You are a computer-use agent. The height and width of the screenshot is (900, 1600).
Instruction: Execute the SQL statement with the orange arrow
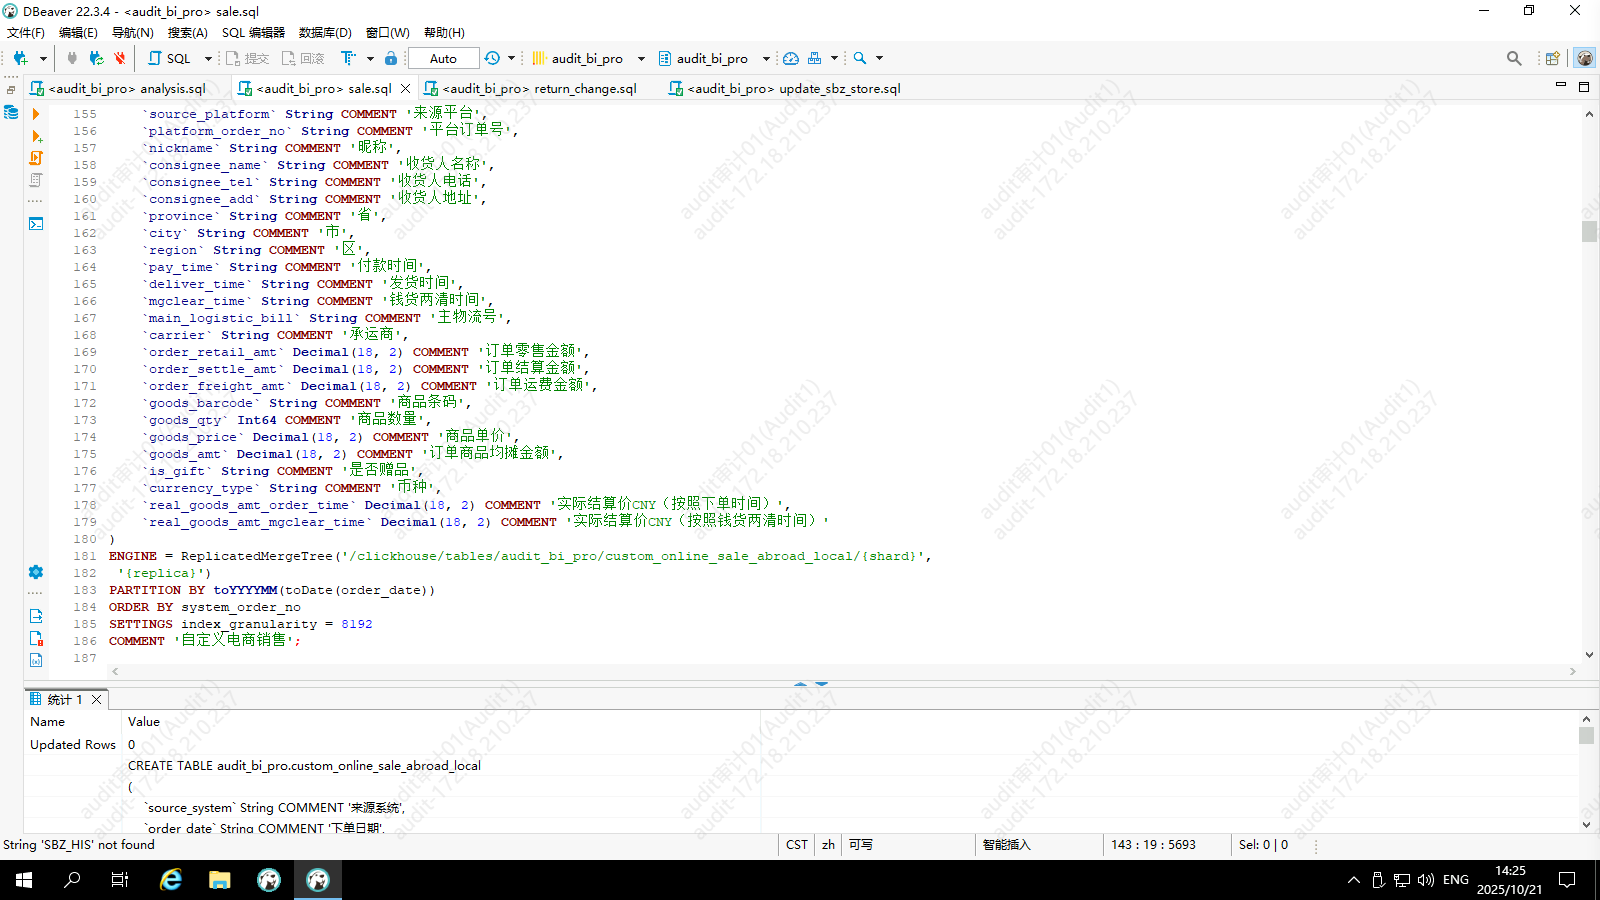point(36,114)
